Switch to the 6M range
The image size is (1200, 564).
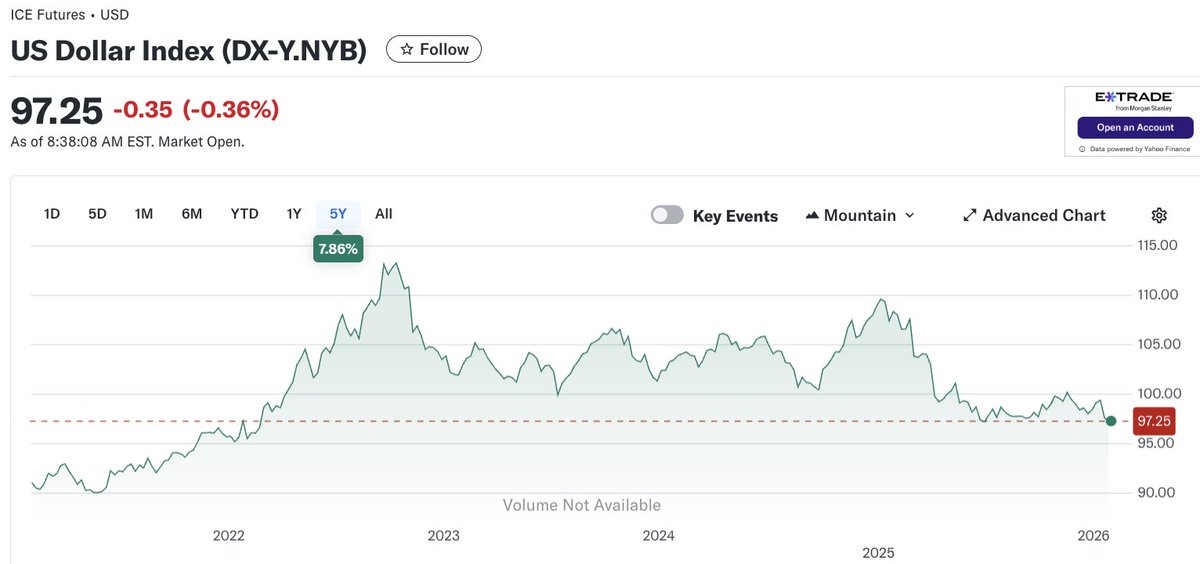192,213
